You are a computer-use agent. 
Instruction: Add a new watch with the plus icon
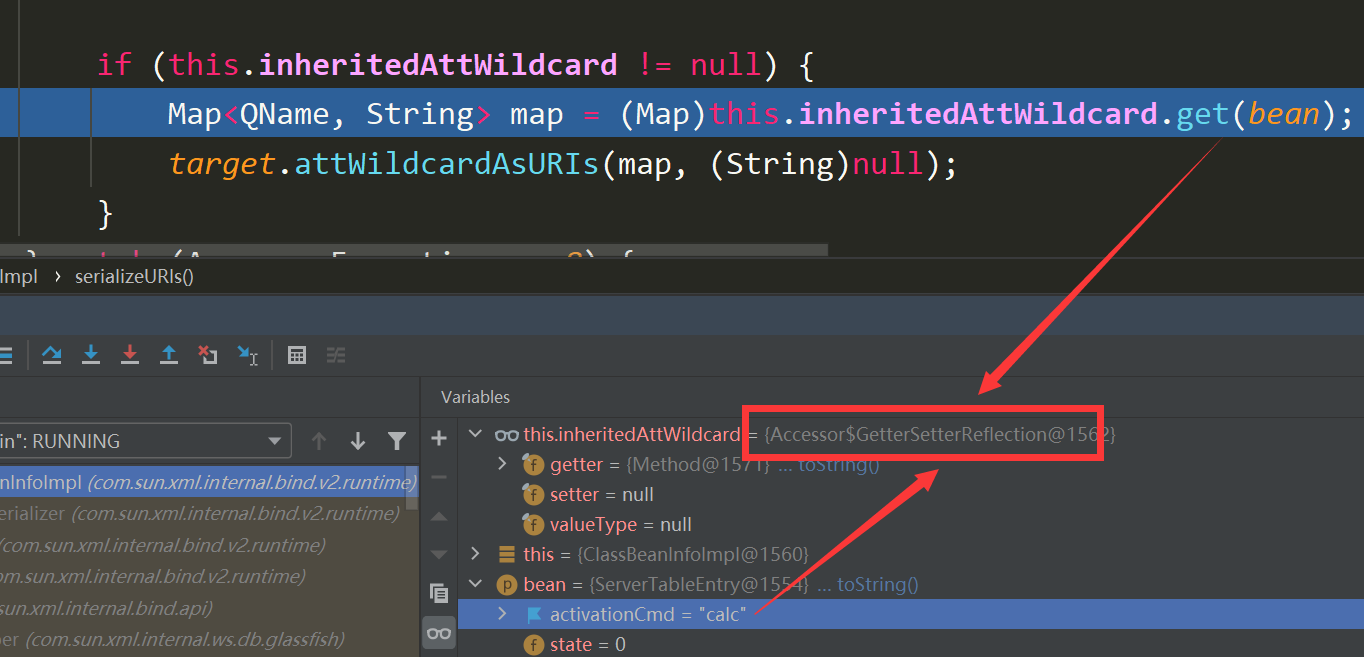438,436
